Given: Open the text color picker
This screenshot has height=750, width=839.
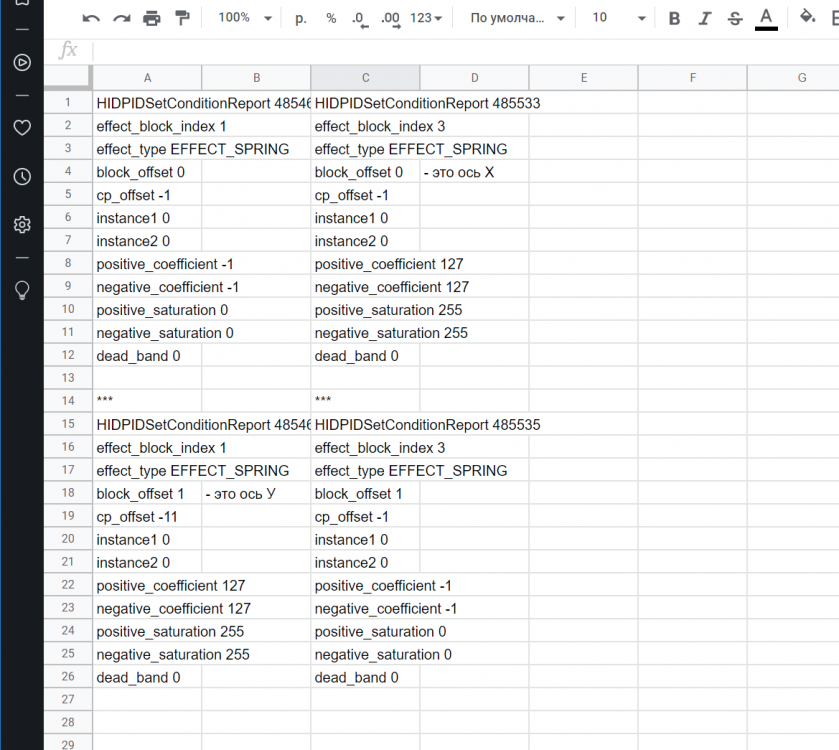Looking at the screenshot, I should [765, 18].
